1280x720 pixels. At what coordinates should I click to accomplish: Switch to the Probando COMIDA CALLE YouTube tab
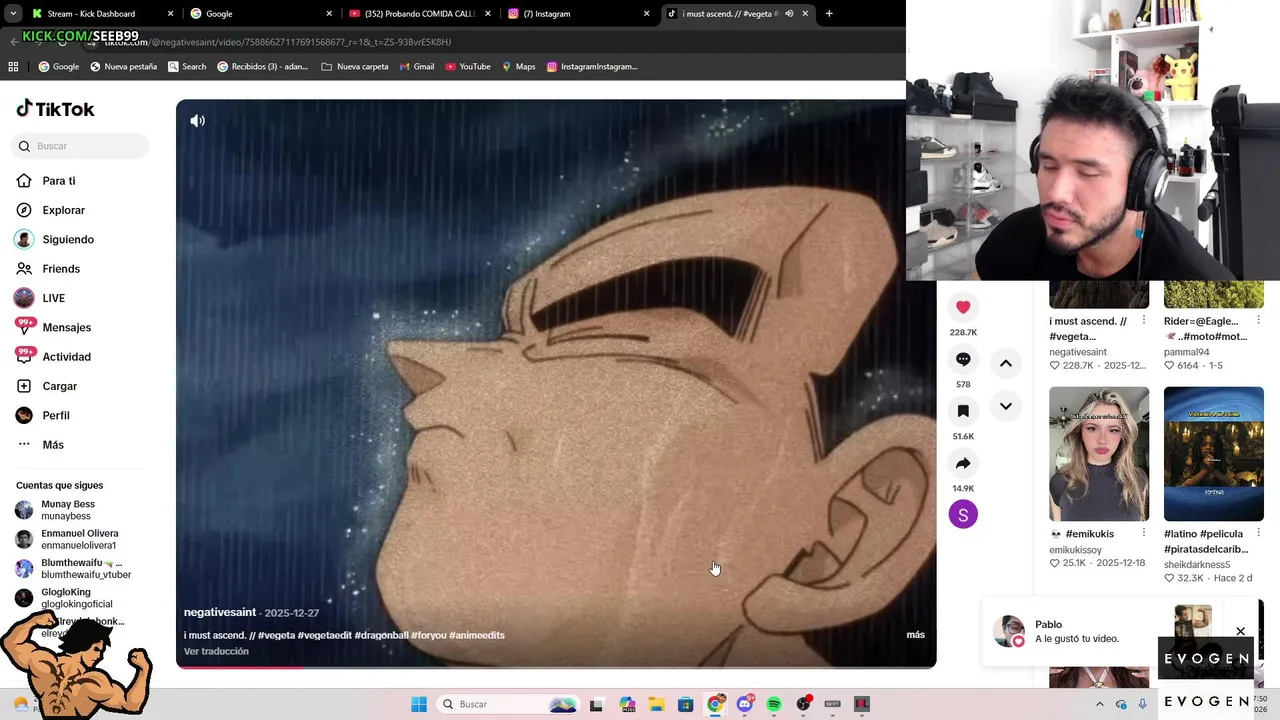click(x=420, y=14)
